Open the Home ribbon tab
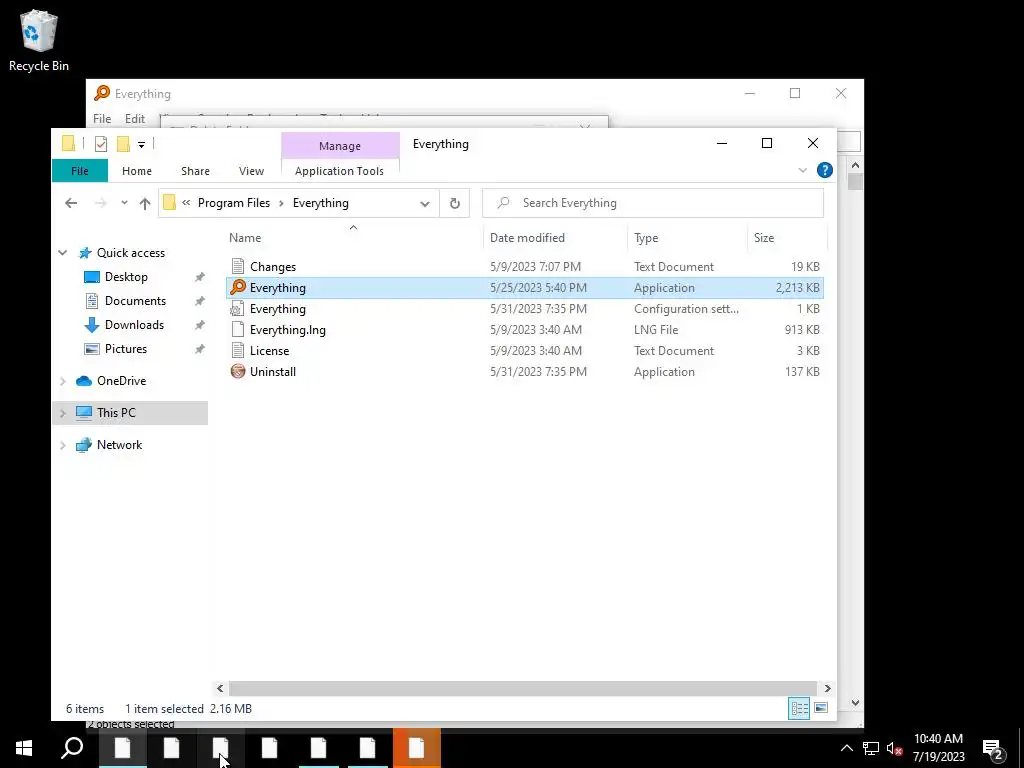 pos(136,170)
